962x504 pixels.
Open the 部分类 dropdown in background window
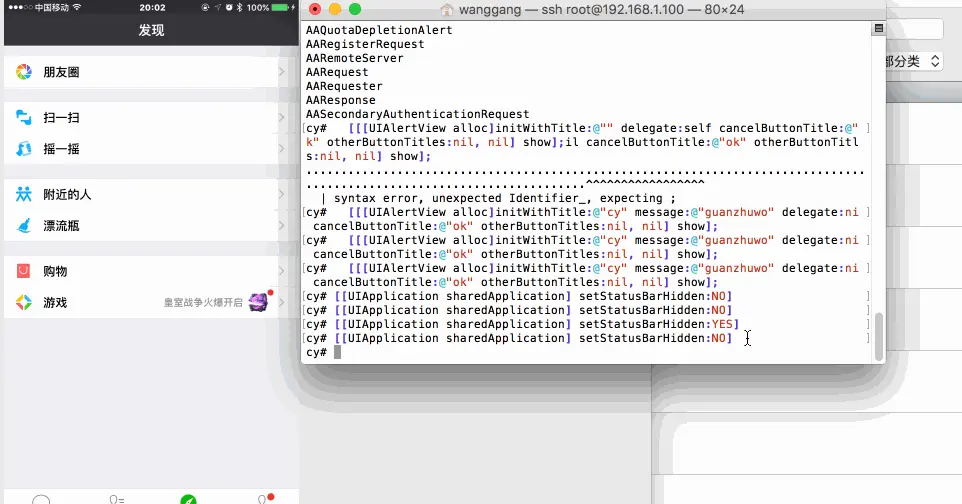[x=913, y=61]
